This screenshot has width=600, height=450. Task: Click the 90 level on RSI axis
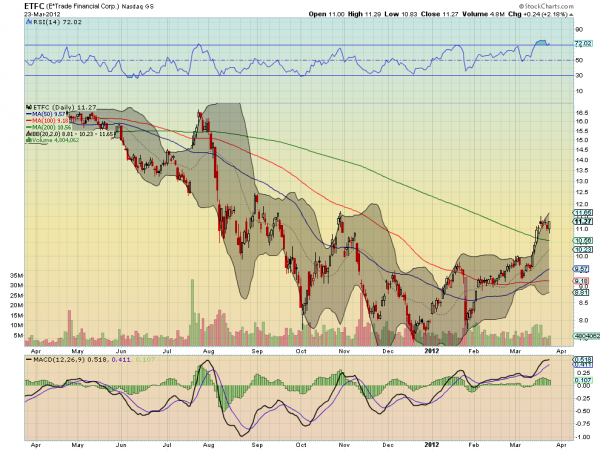579,29
